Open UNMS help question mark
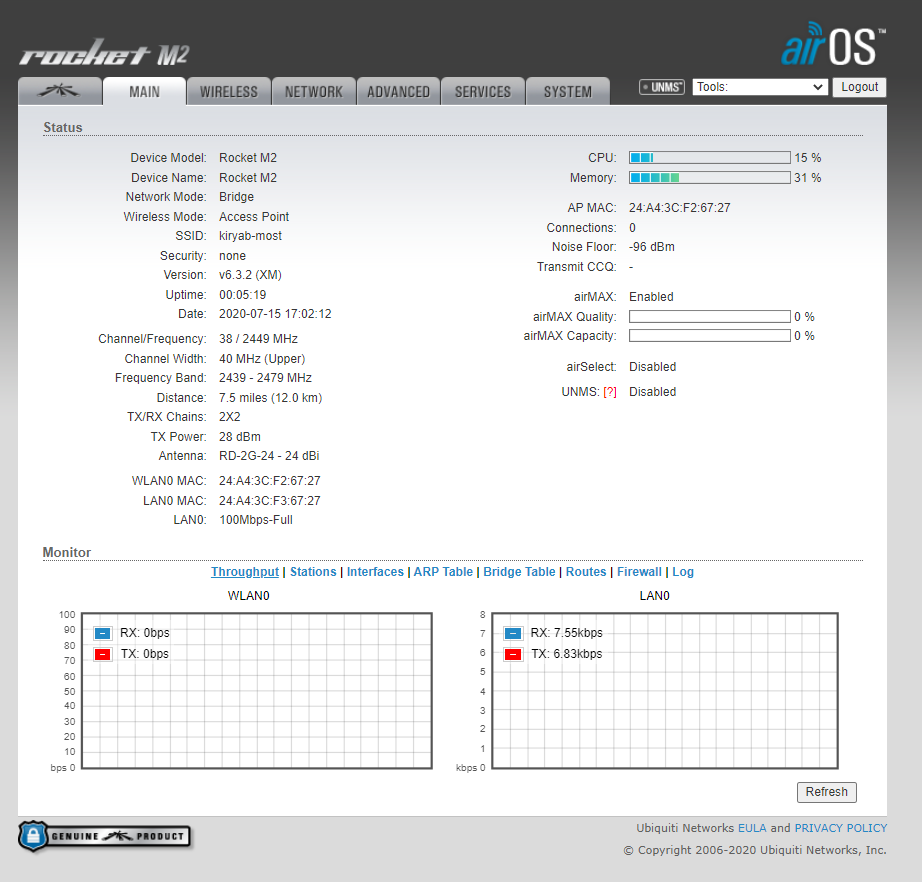Screen dimensions: 922x882 (610, 392)
